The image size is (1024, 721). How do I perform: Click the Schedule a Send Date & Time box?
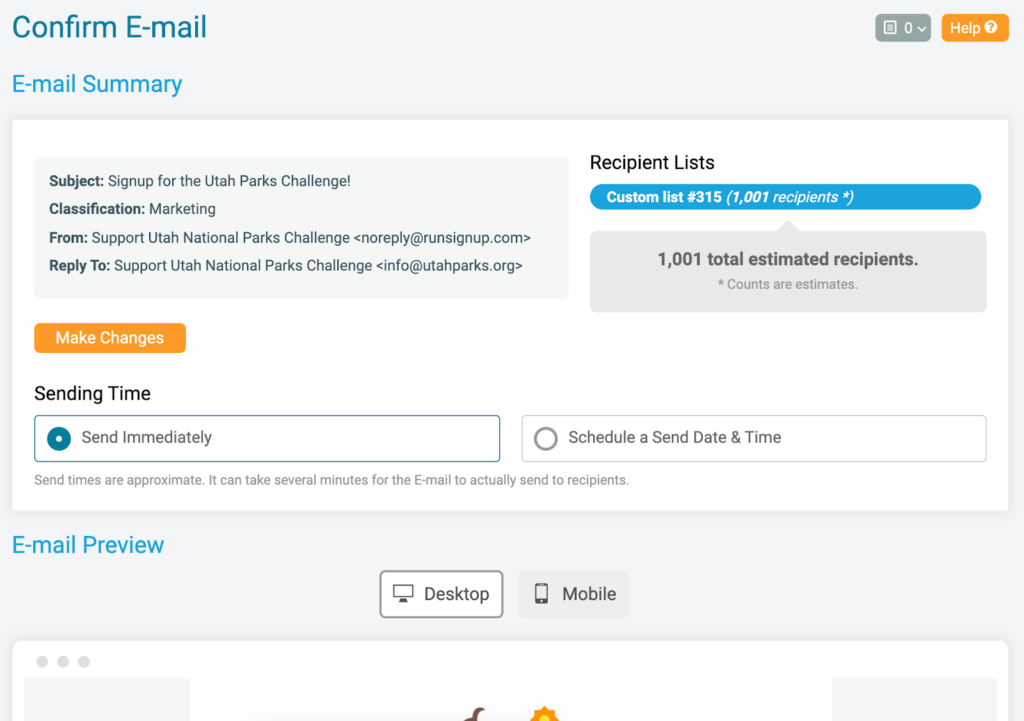(x=754, y=438)
